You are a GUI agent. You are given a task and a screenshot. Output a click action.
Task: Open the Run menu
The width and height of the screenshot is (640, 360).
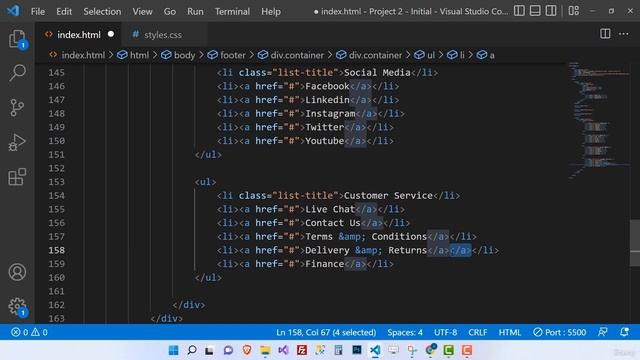[x=195, y=11]
